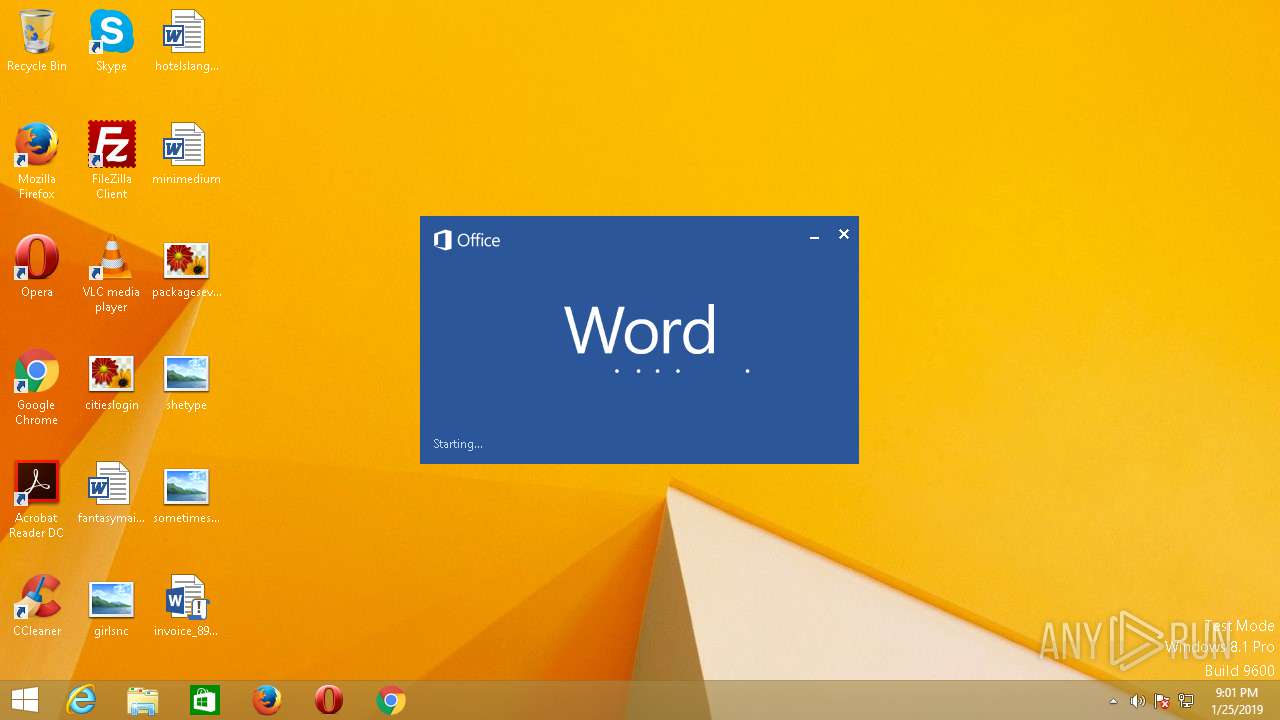
Task: Select the fantasymai Word document icon
Action: (111, 493)
